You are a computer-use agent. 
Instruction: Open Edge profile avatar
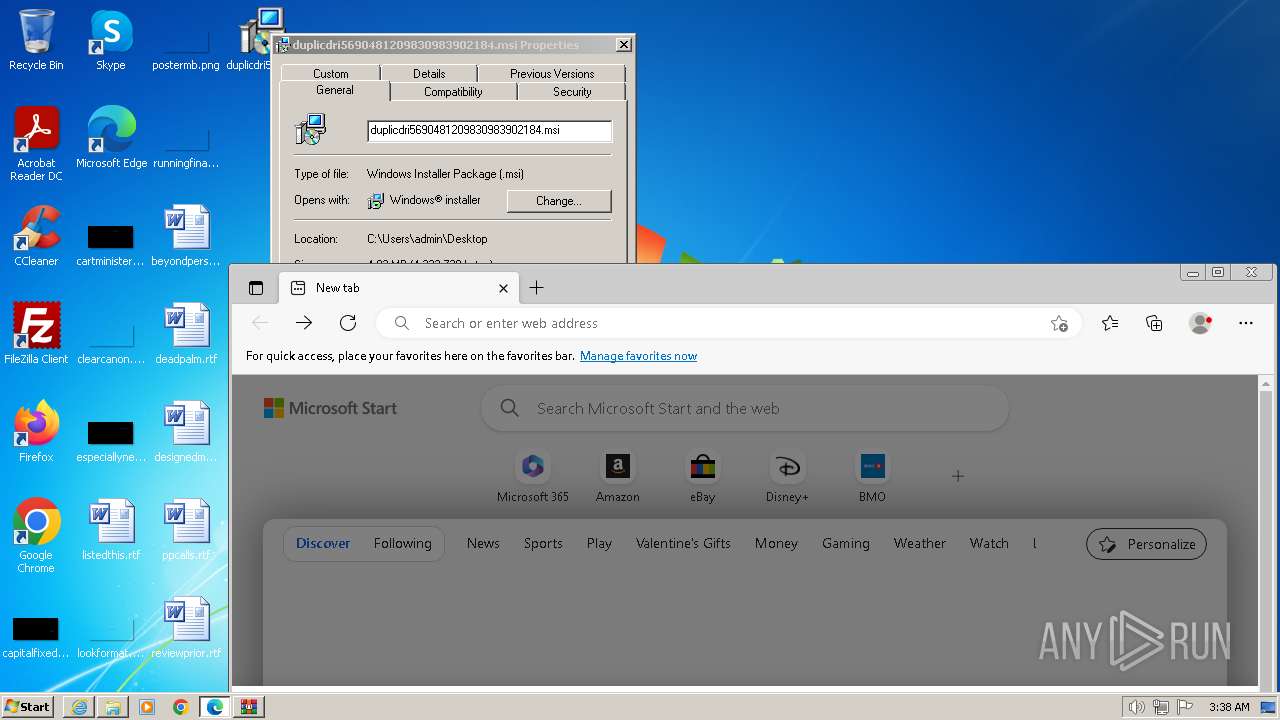pos(1200,323)
